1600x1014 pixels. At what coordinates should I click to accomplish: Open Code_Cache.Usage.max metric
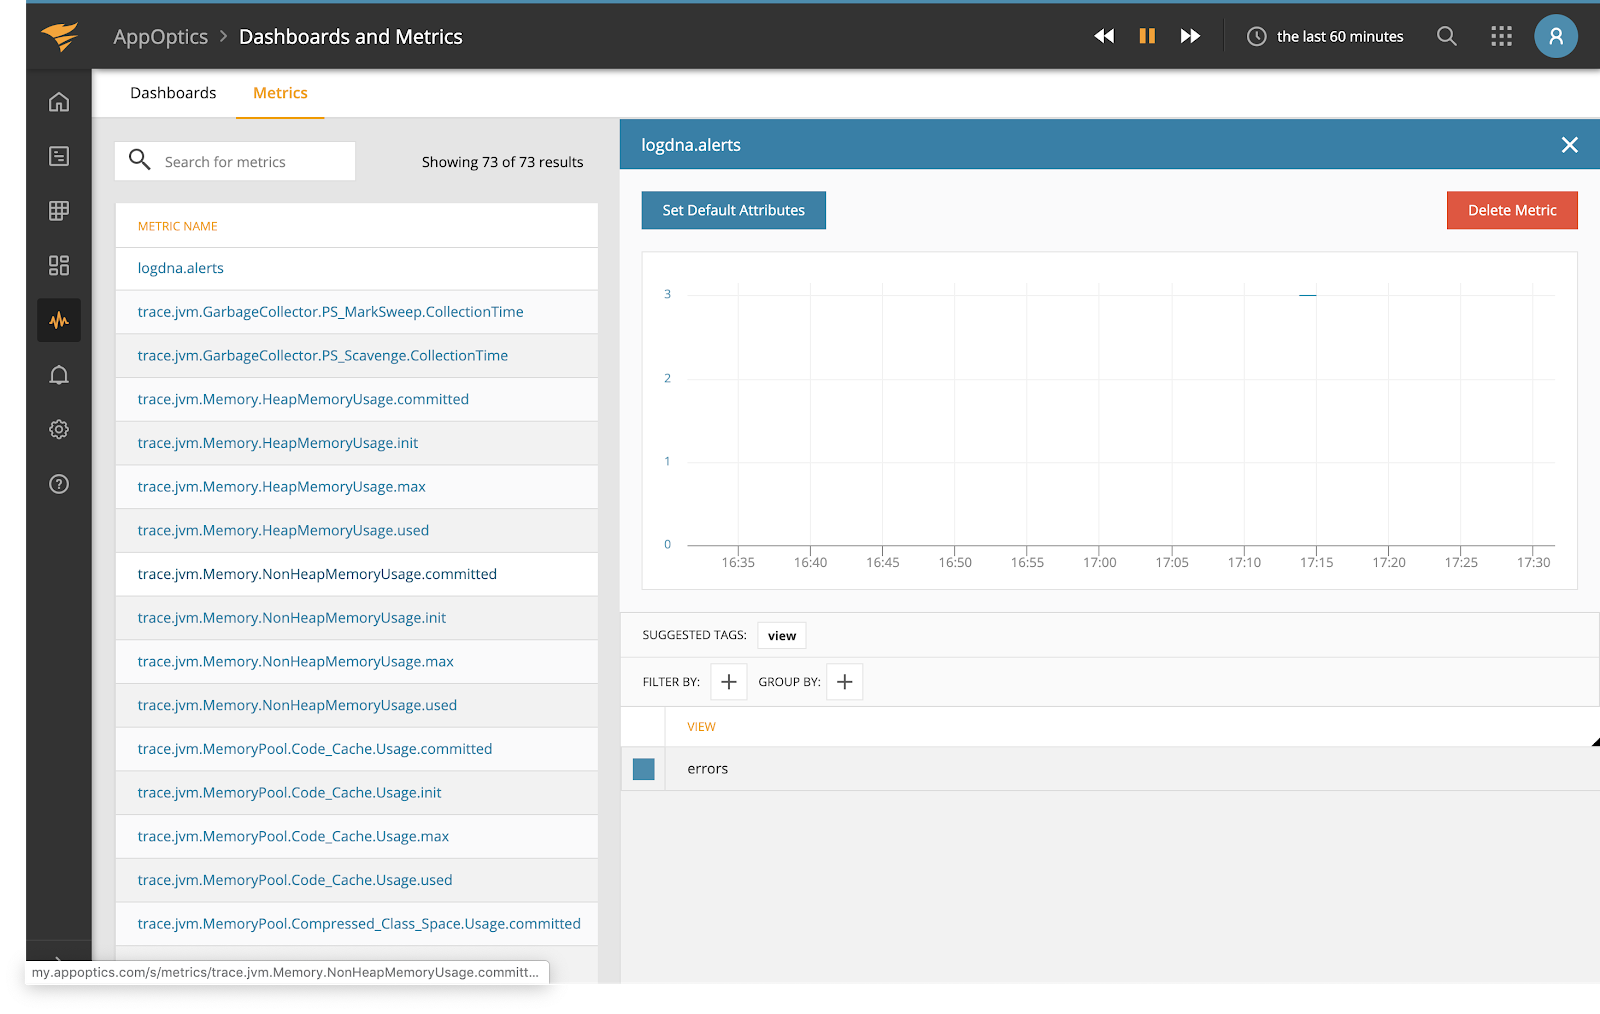point(293,837)
